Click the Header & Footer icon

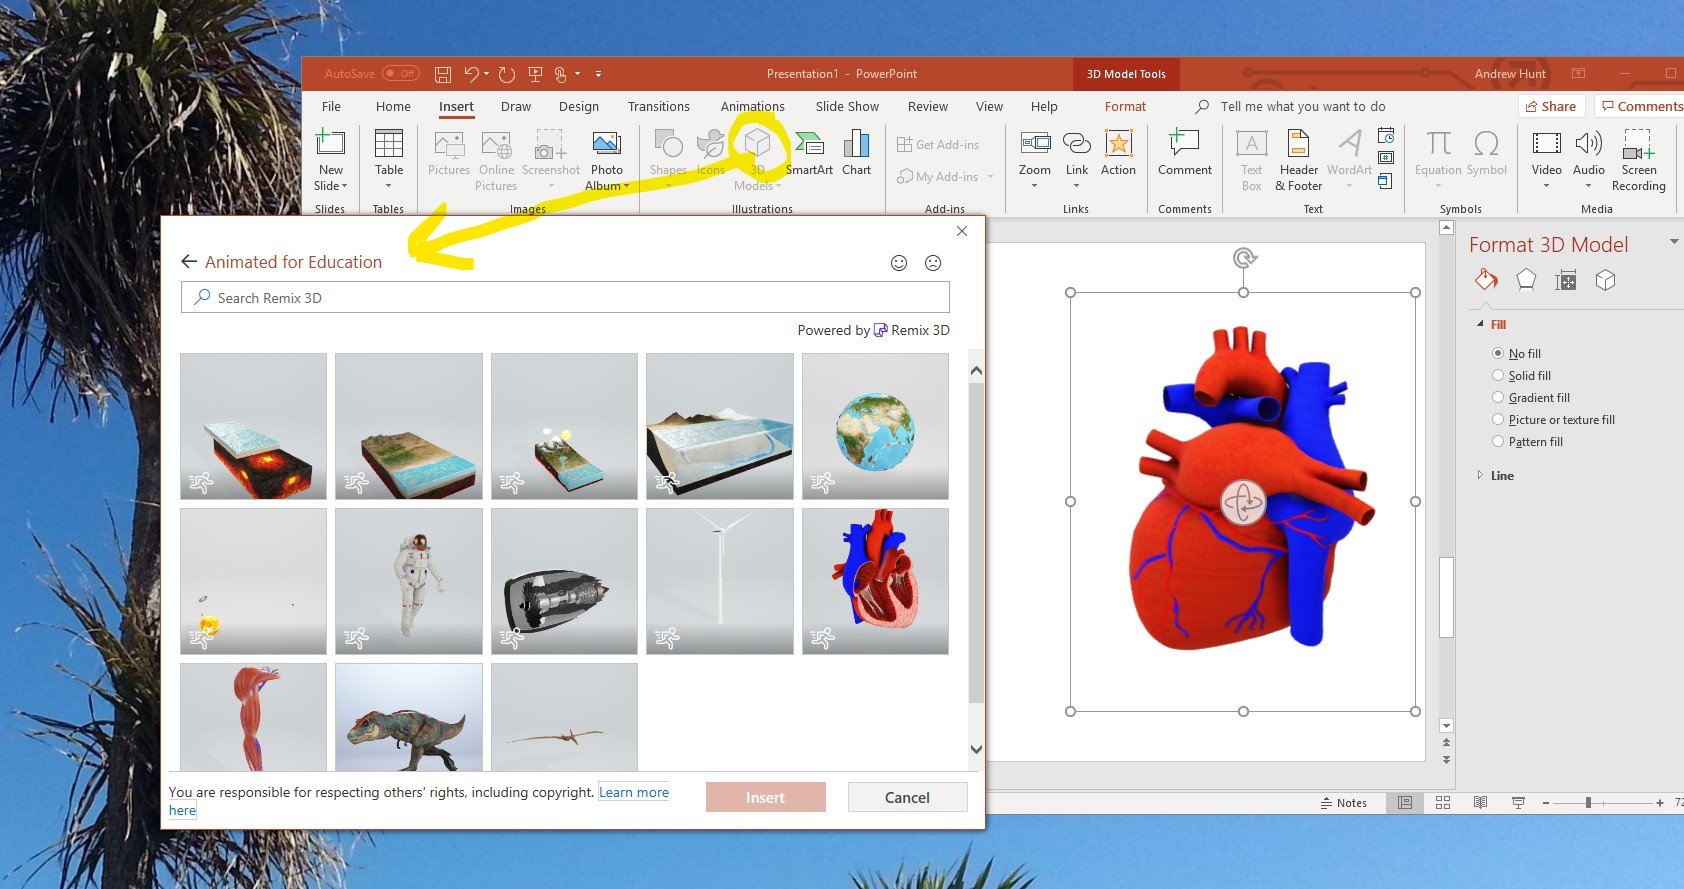click(1298, 146)
